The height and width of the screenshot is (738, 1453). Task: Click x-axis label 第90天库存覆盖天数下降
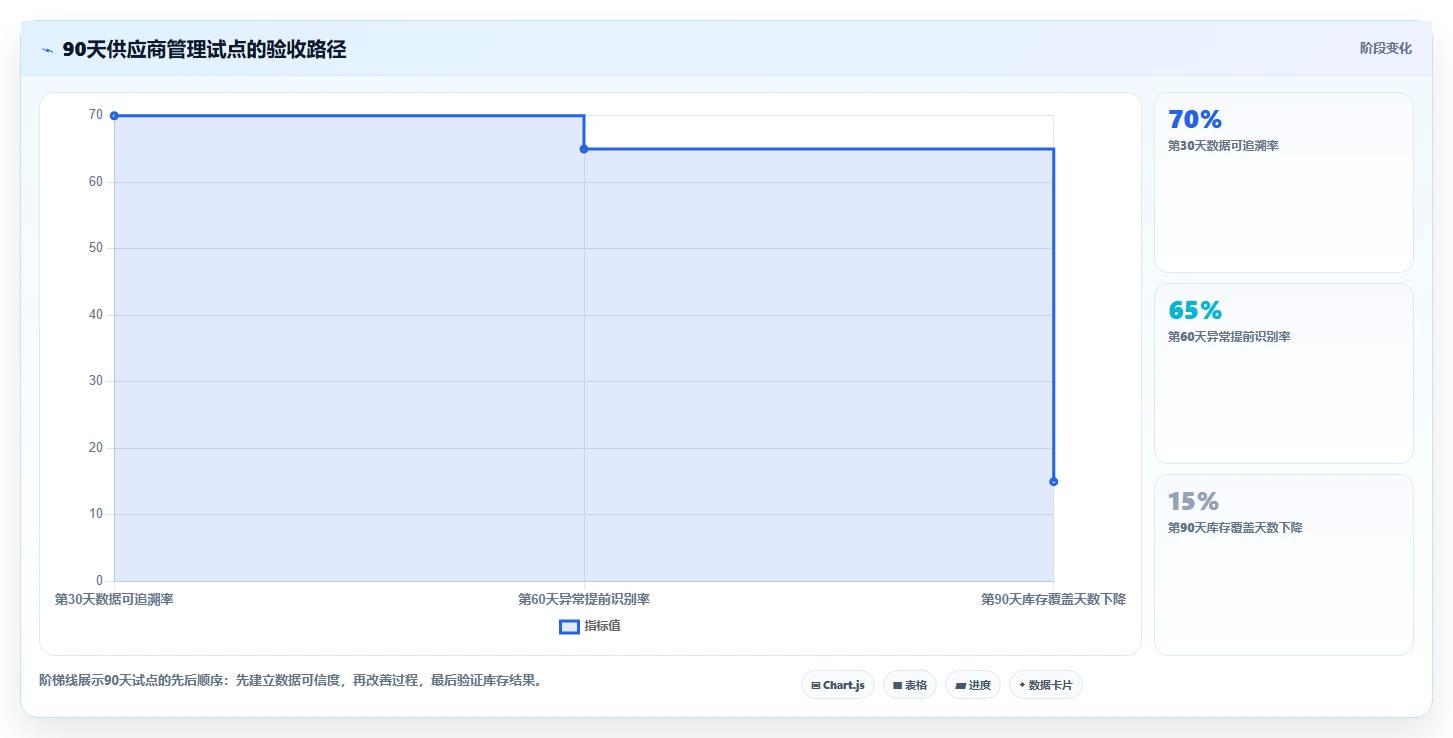pyautogui.click(x=1053, y=600)
